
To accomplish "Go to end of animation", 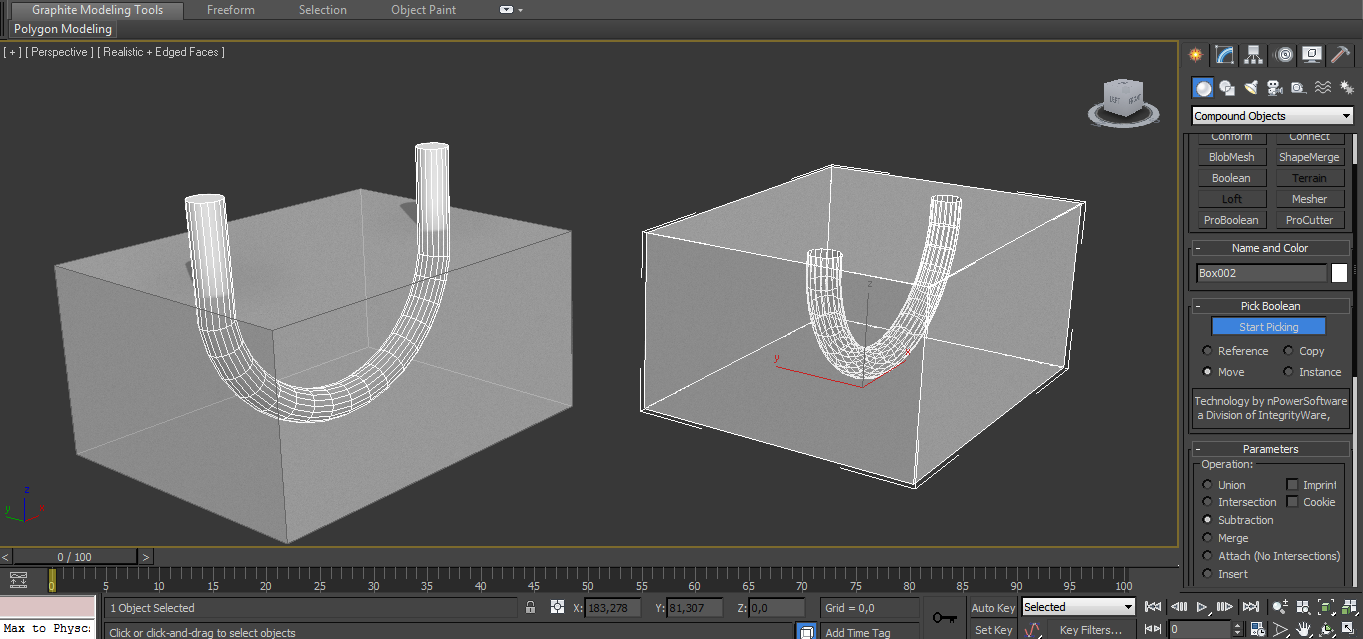I will (x=1251, y=607).
